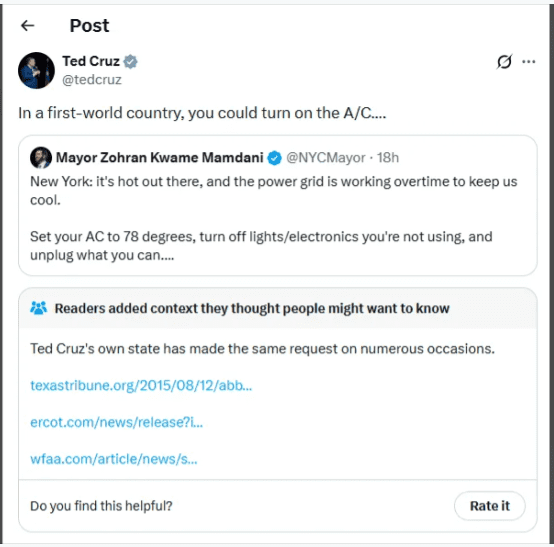Open Ted Cruz's profile avatar
Viewport: 554px width, 547px height.
36,70
